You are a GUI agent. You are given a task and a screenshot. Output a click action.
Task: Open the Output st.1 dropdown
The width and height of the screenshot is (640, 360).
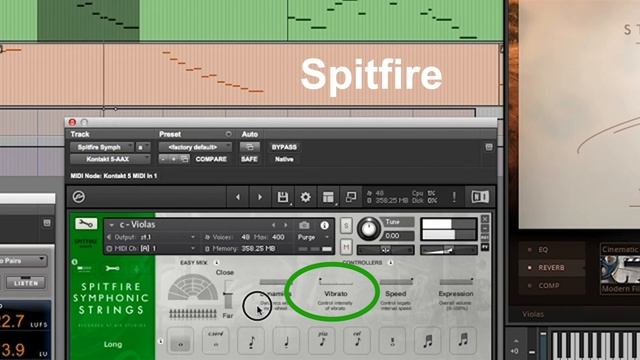(x=152, y=237)
